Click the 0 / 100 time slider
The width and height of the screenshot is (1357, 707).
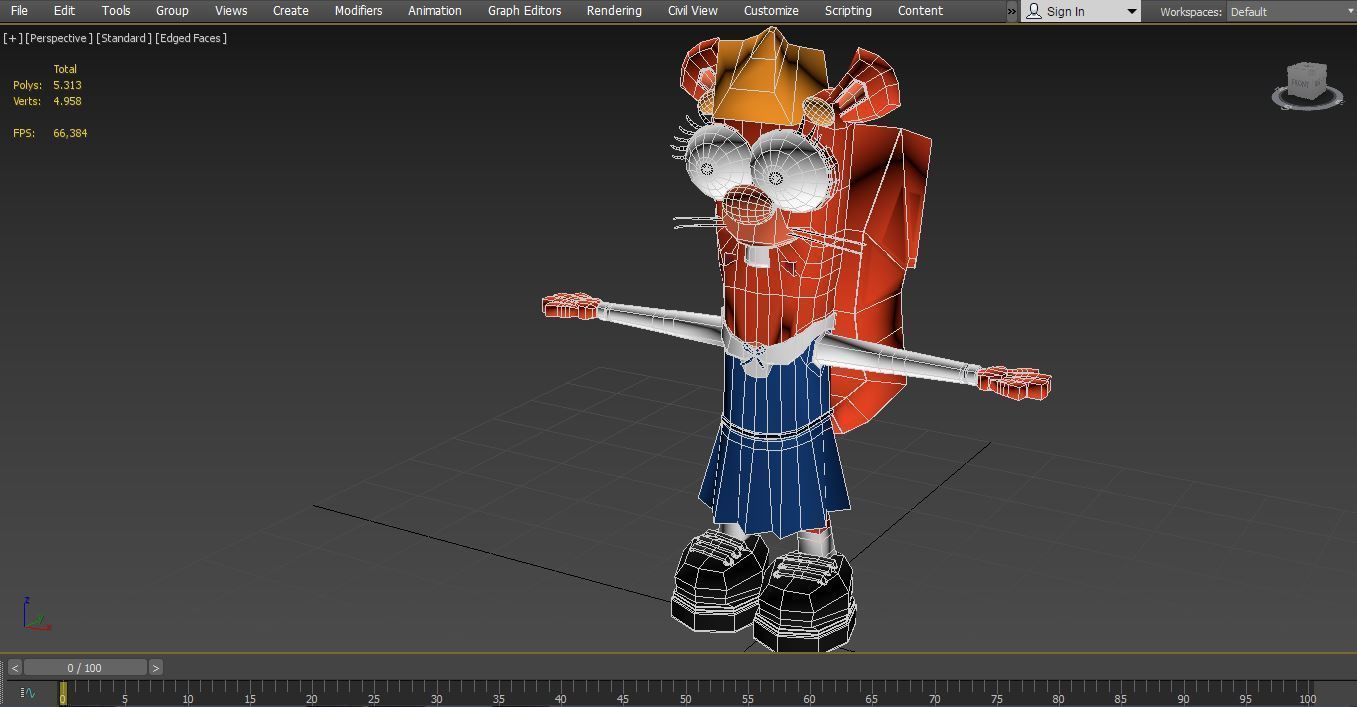click(85, 668)
